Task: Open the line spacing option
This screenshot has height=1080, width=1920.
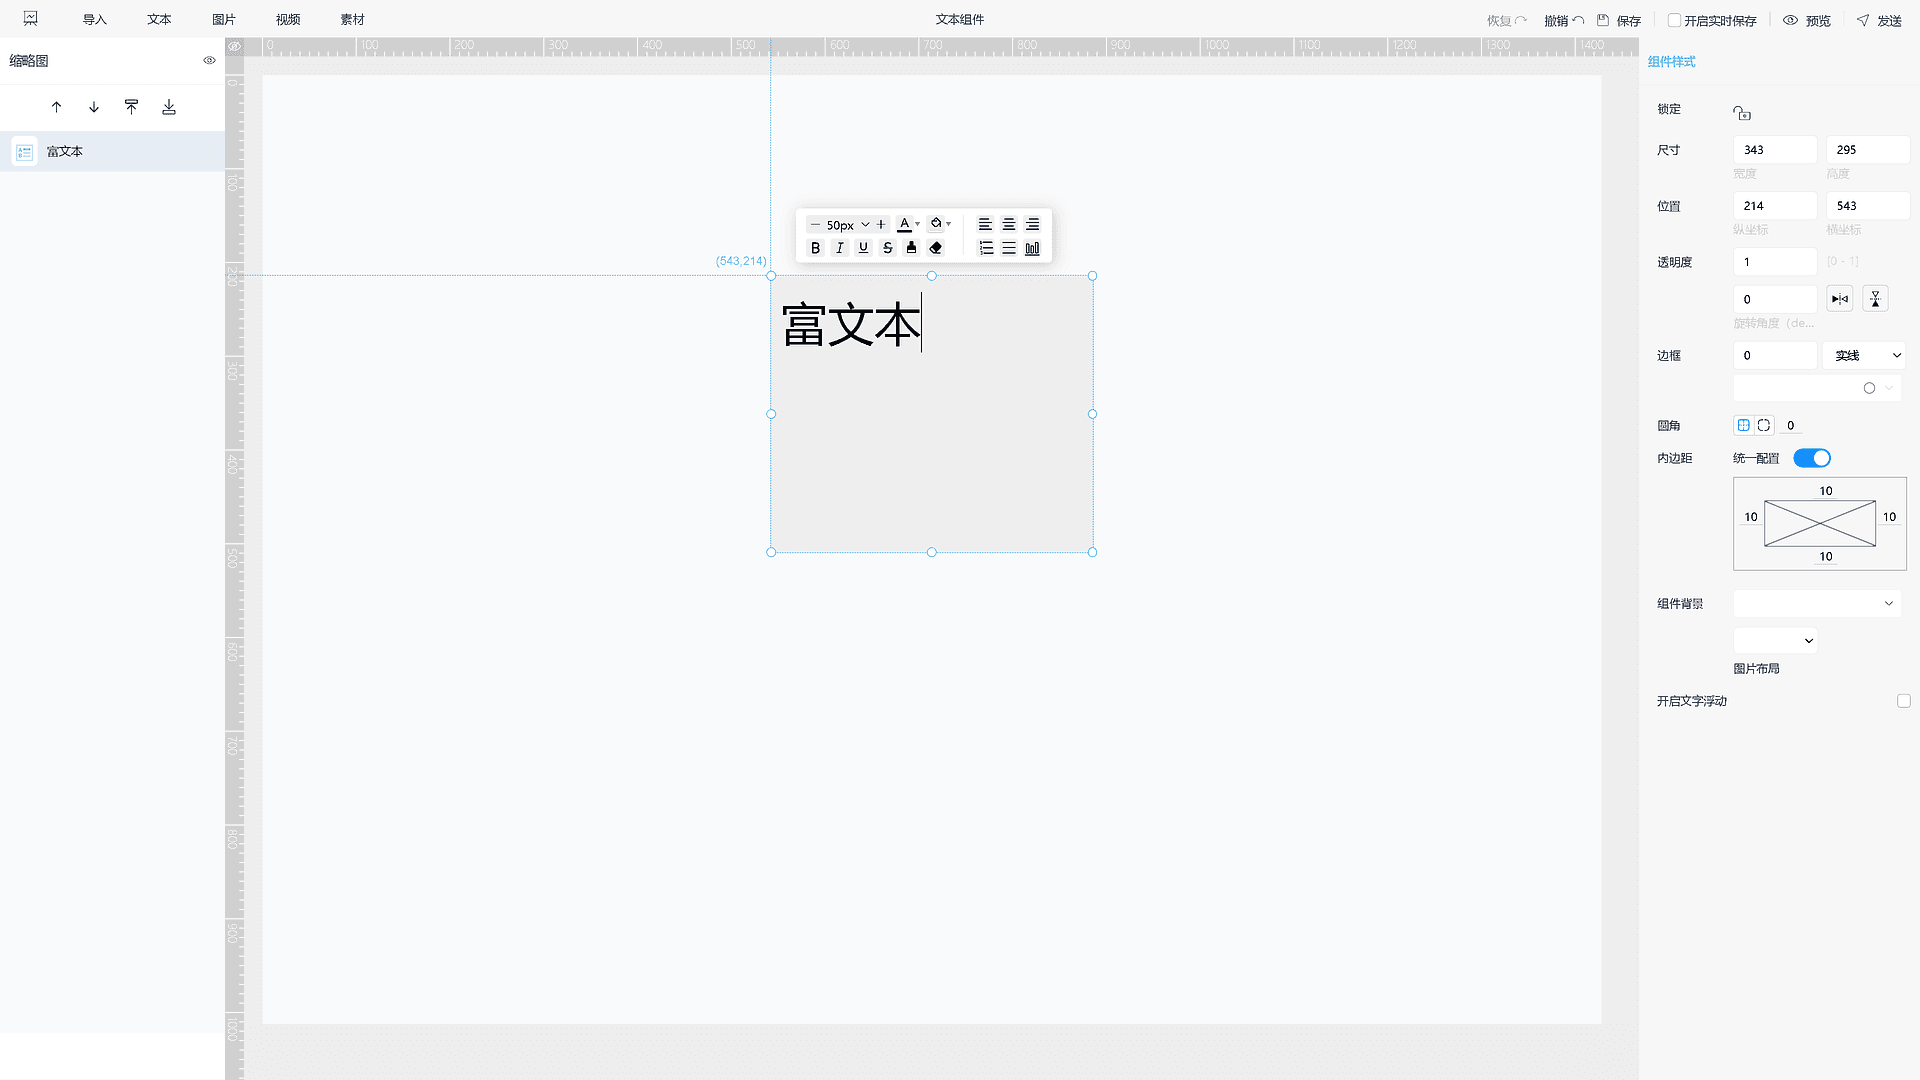Action: (1009, 248)
